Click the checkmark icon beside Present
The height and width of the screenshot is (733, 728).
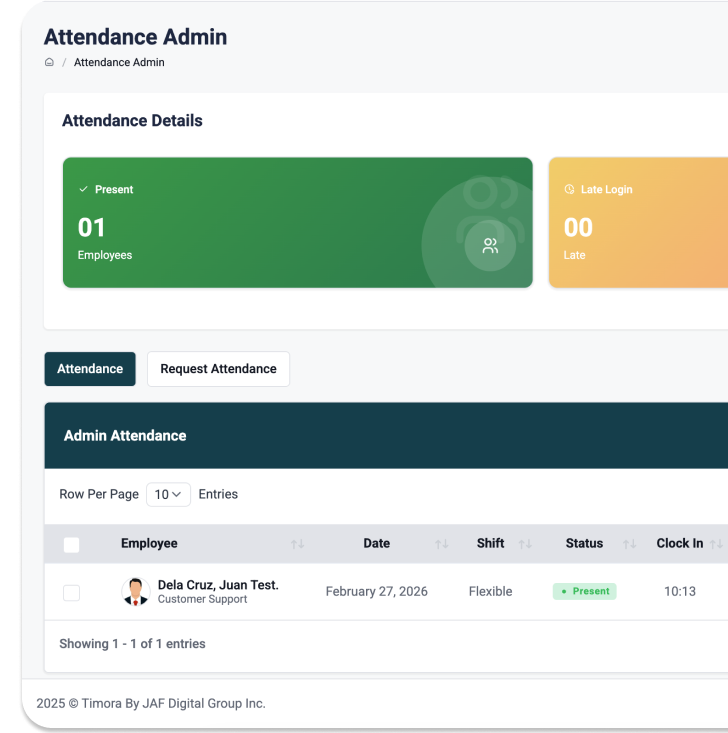pyautogui.click(x=83, y=189)
